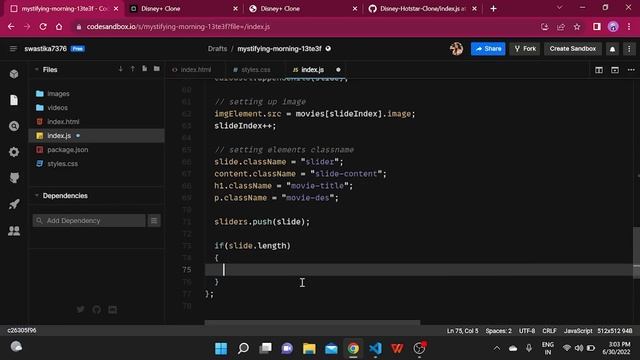Click the Fork button

tap(525, 49)
